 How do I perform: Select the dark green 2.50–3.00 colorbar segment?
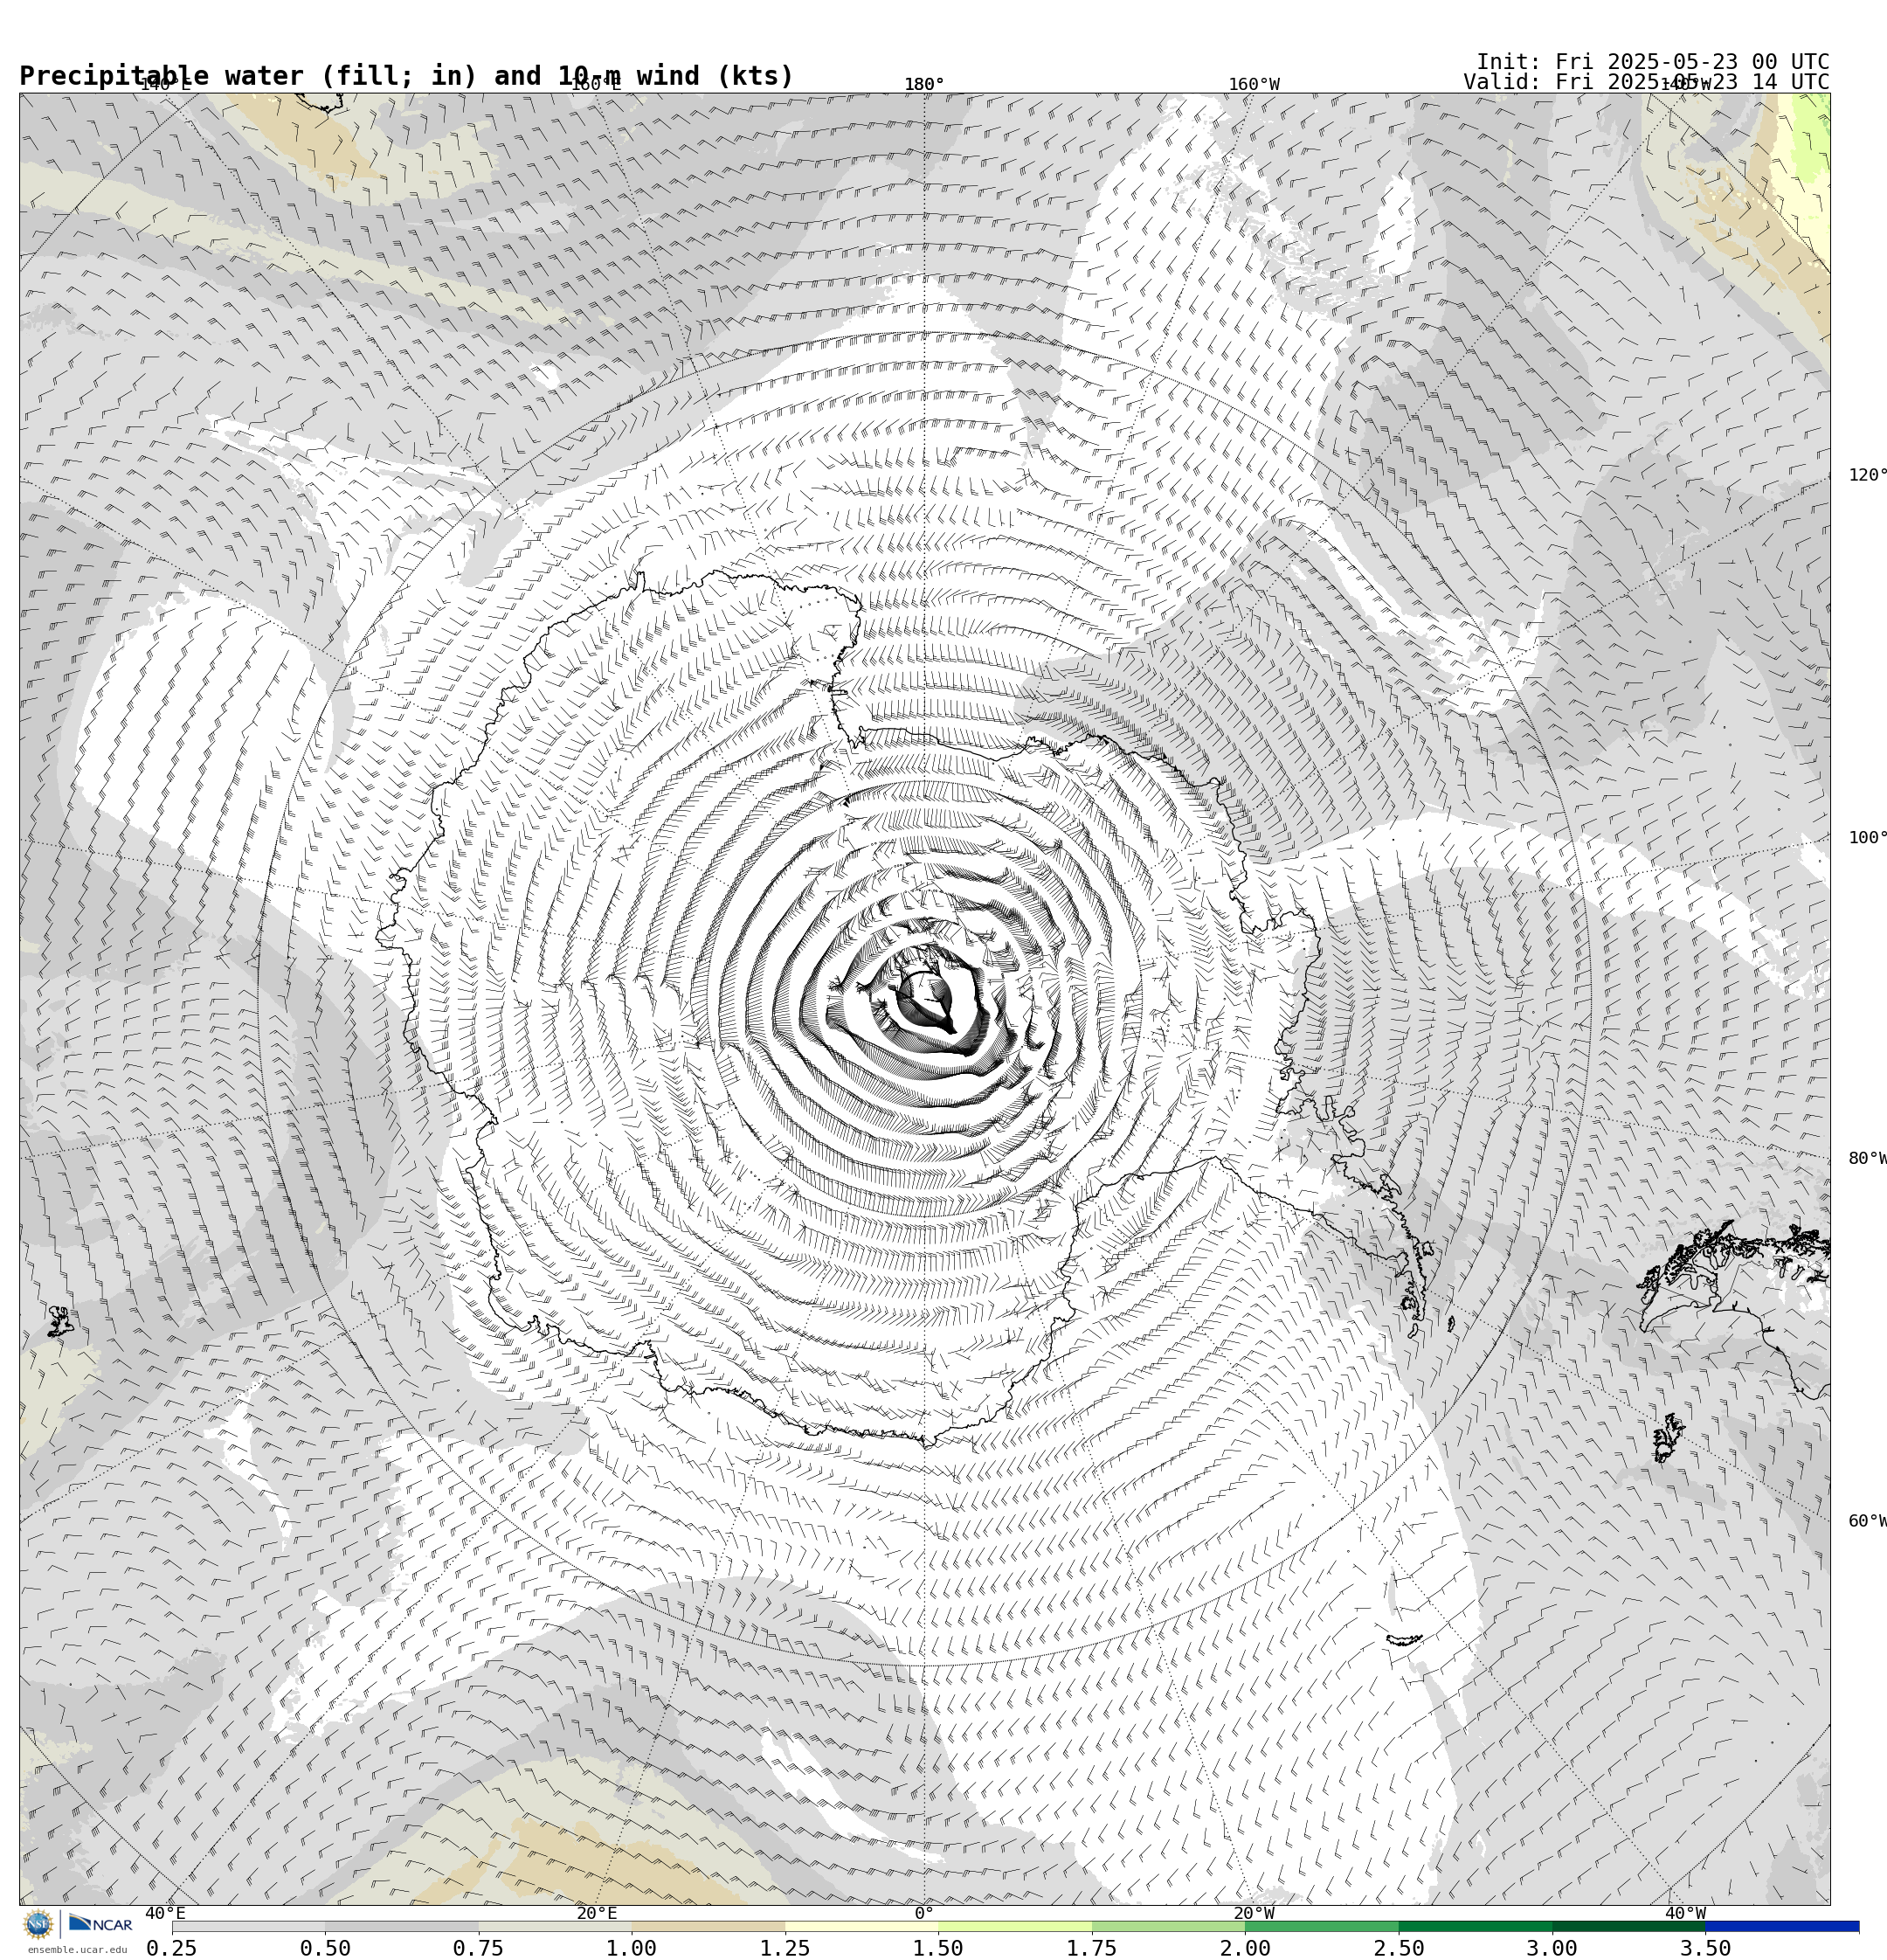pyautogui.click(x=1475, y=1926)
